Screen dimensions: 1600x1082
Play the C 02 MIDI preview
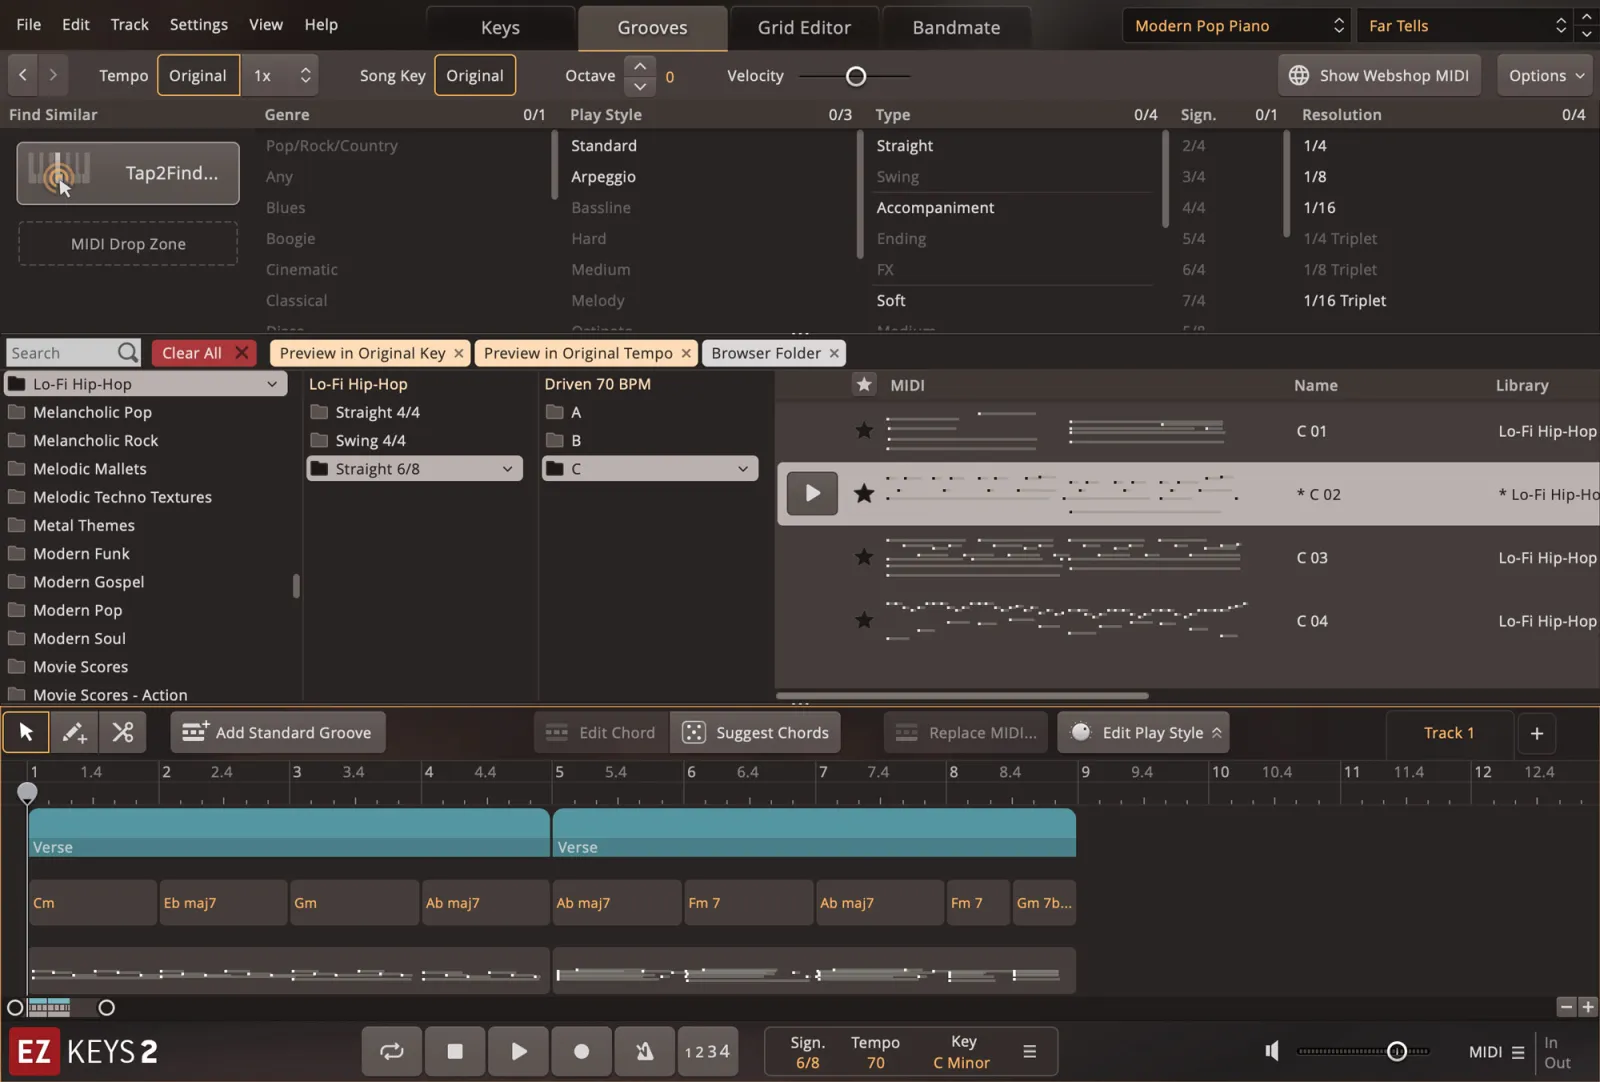(x=812, y=493)
